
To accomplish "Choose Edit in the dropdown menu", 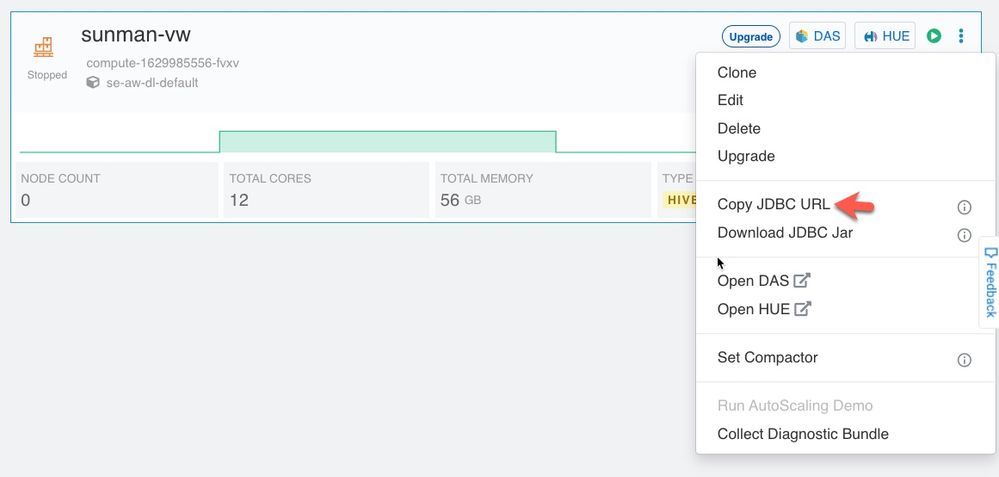I will (x=730, y=100).
